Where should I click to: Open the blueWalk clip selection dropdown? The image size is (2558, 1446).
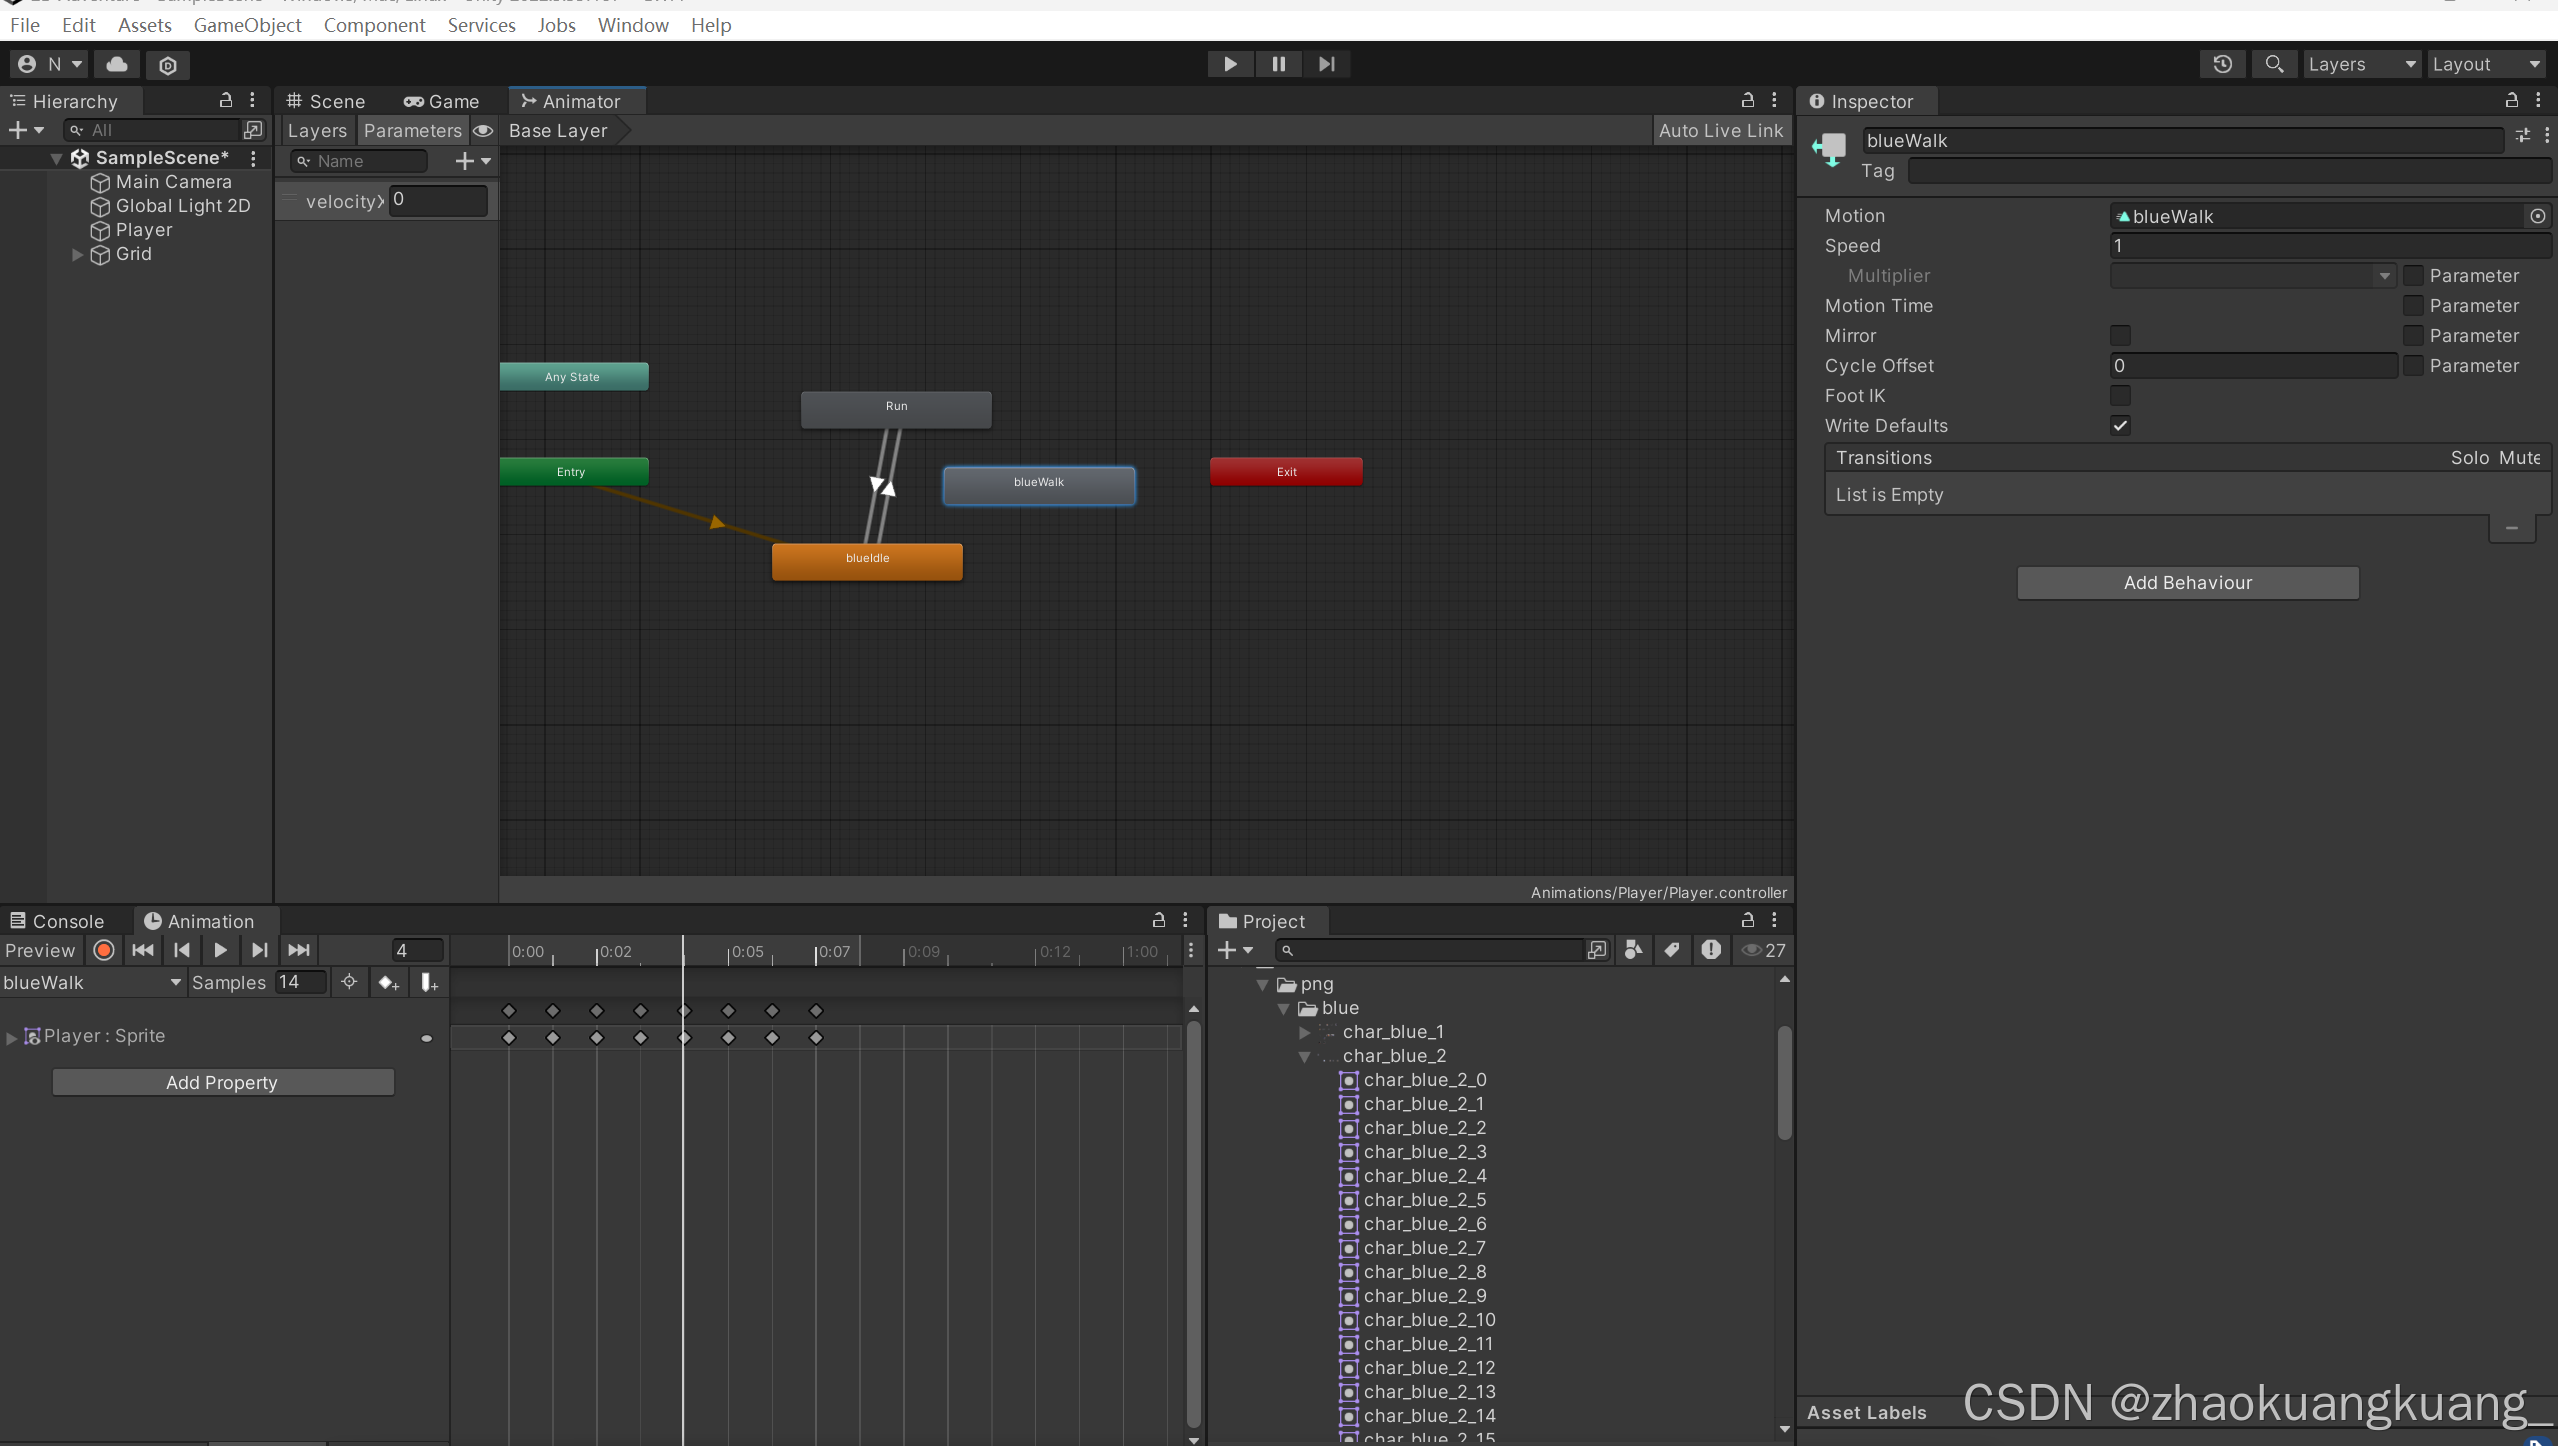click(x=92, y=983)
